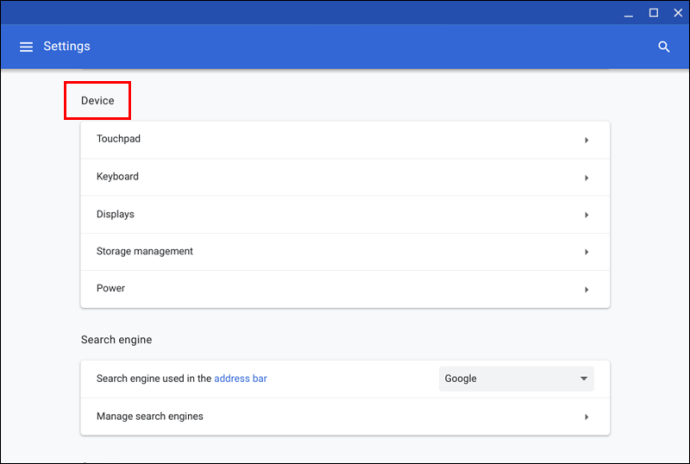Minimize the Settings window

[628, 14]
